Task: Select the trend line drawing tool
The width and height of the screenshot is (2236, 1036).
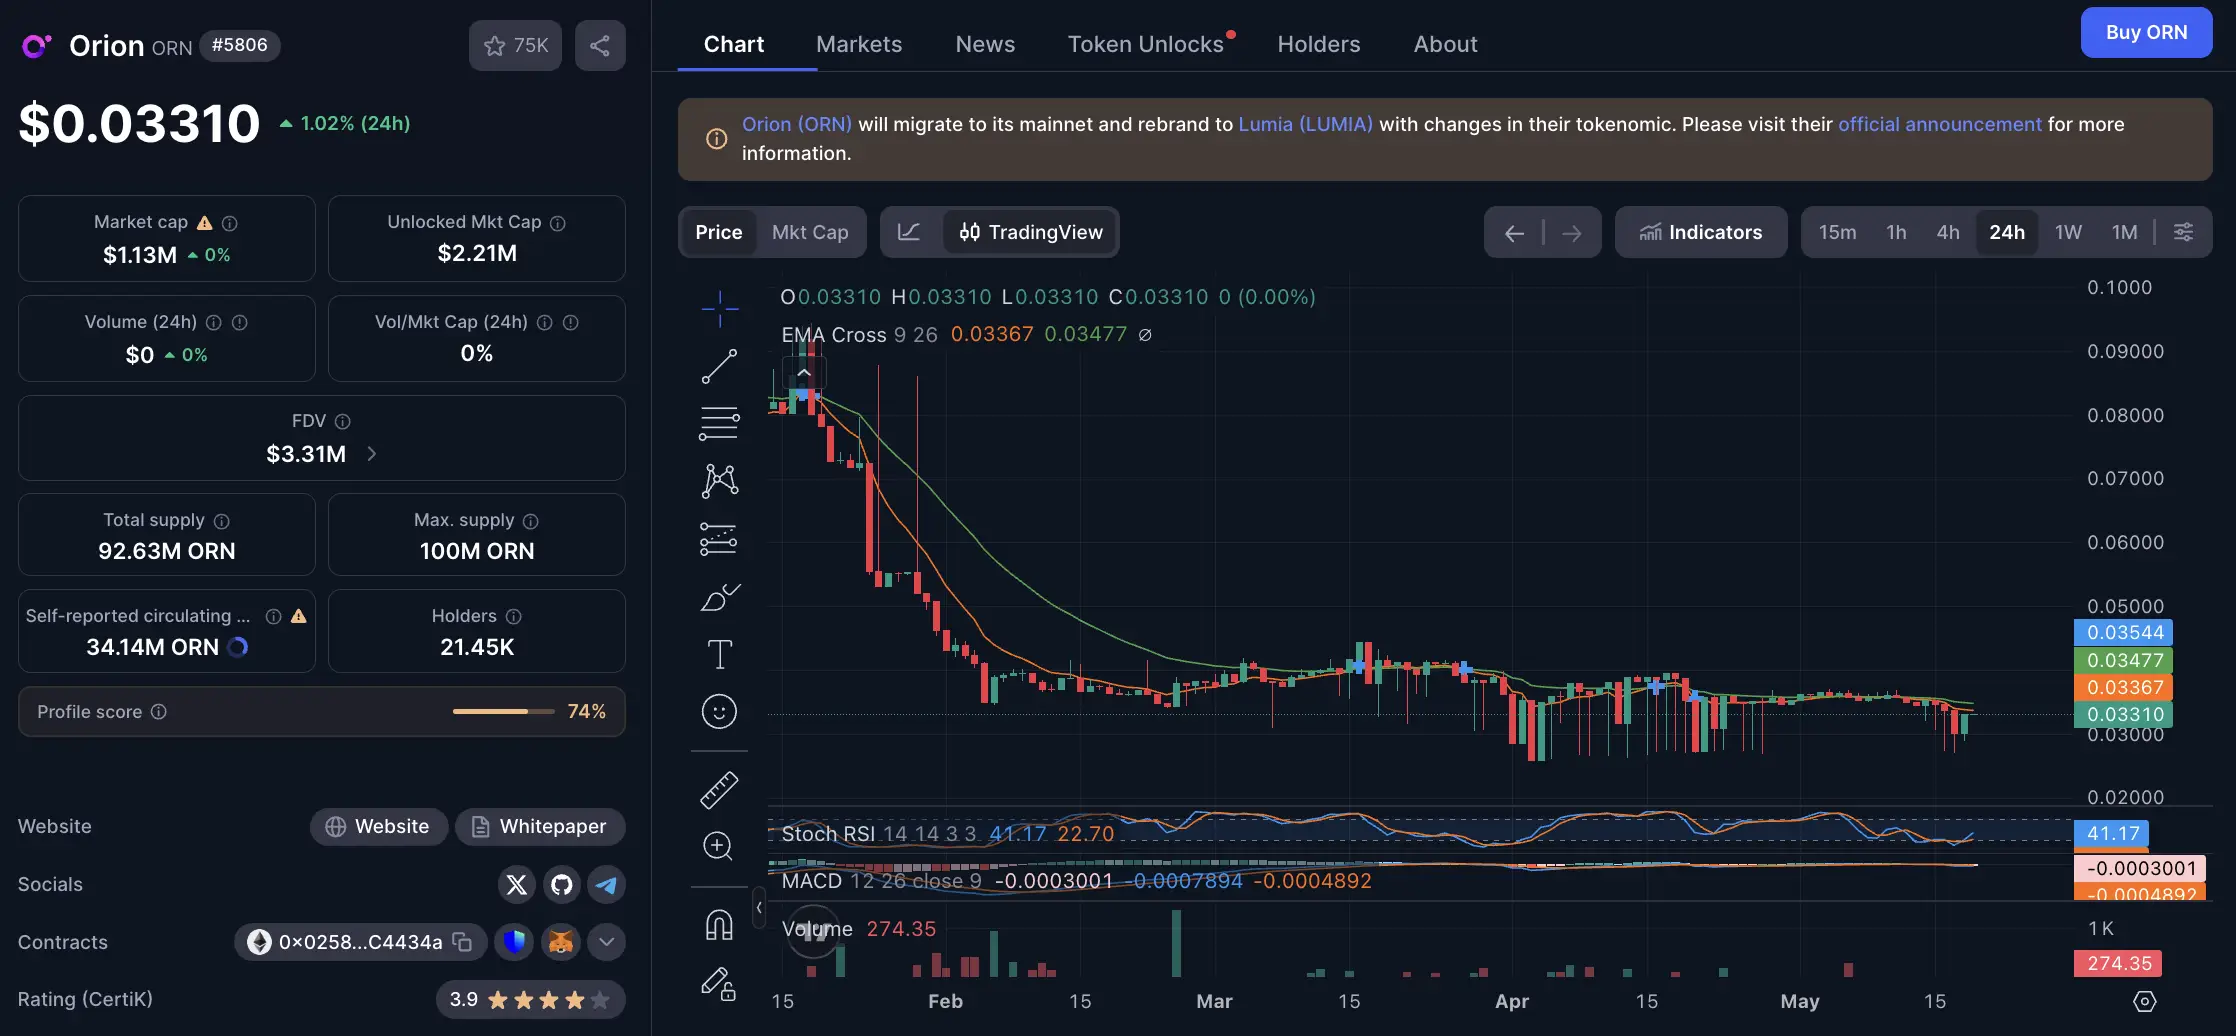Action: pos(719,367)
